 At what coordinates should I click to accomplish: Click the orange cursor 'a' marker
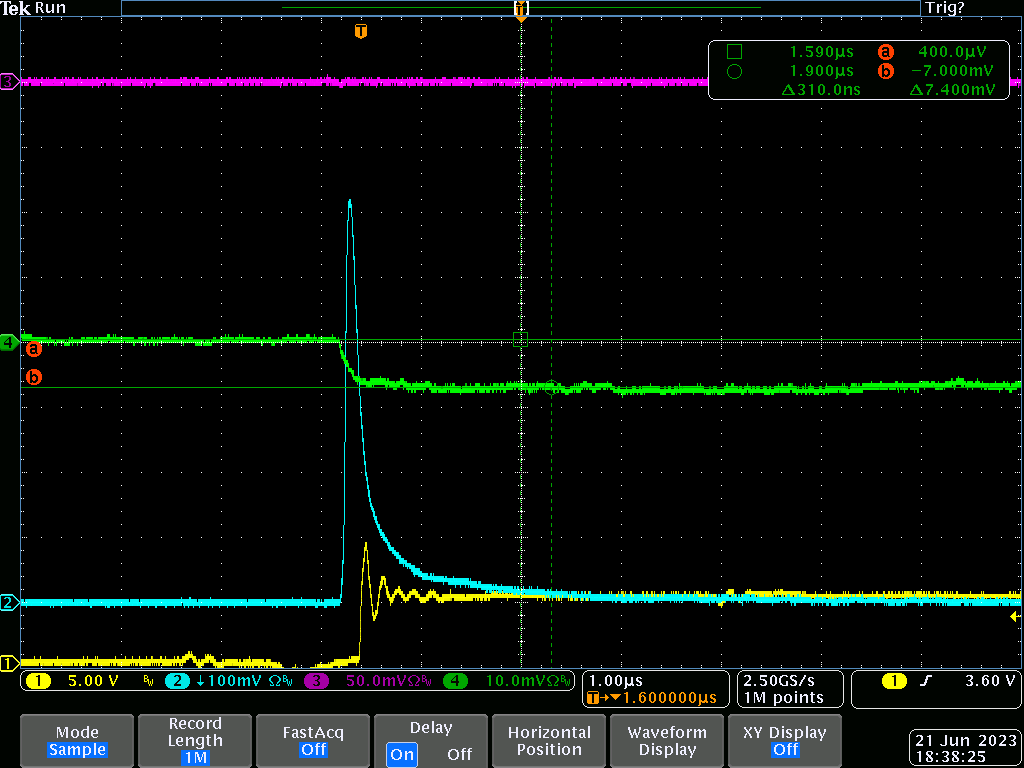(34, 349)
